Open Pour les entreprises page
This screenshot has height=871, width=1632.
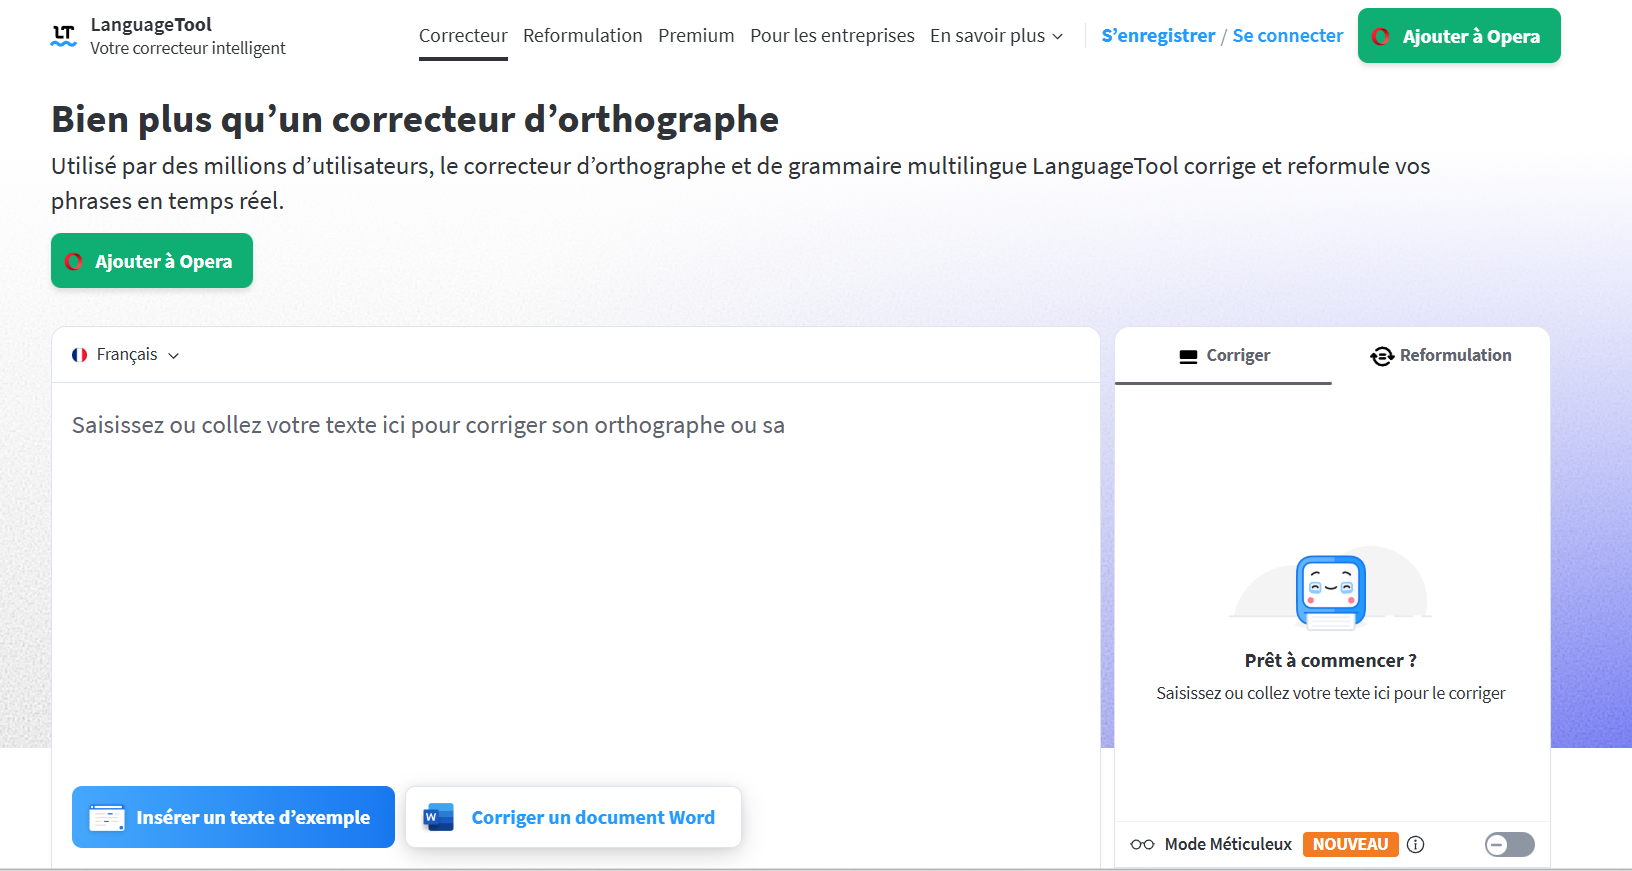point(832,36)
